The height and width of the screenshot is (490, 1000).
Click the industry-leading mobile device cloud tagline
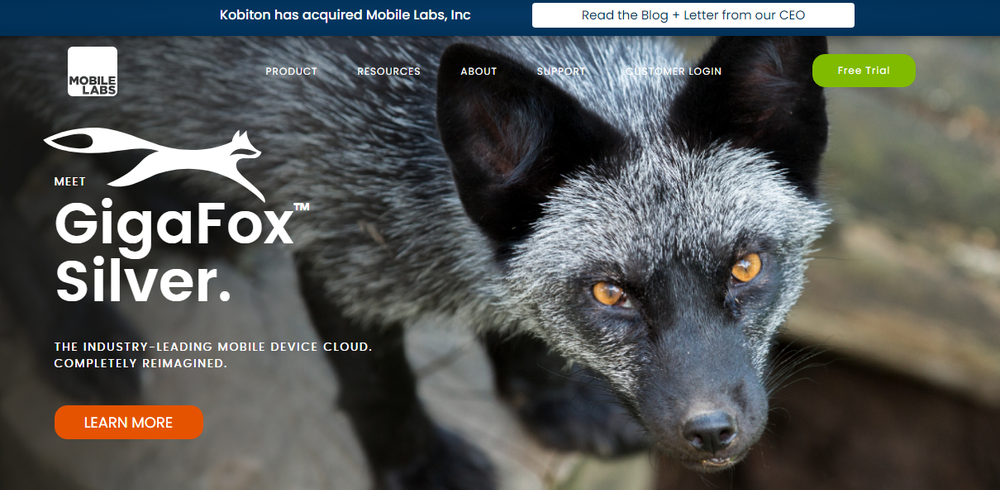(x=213, y=347)
